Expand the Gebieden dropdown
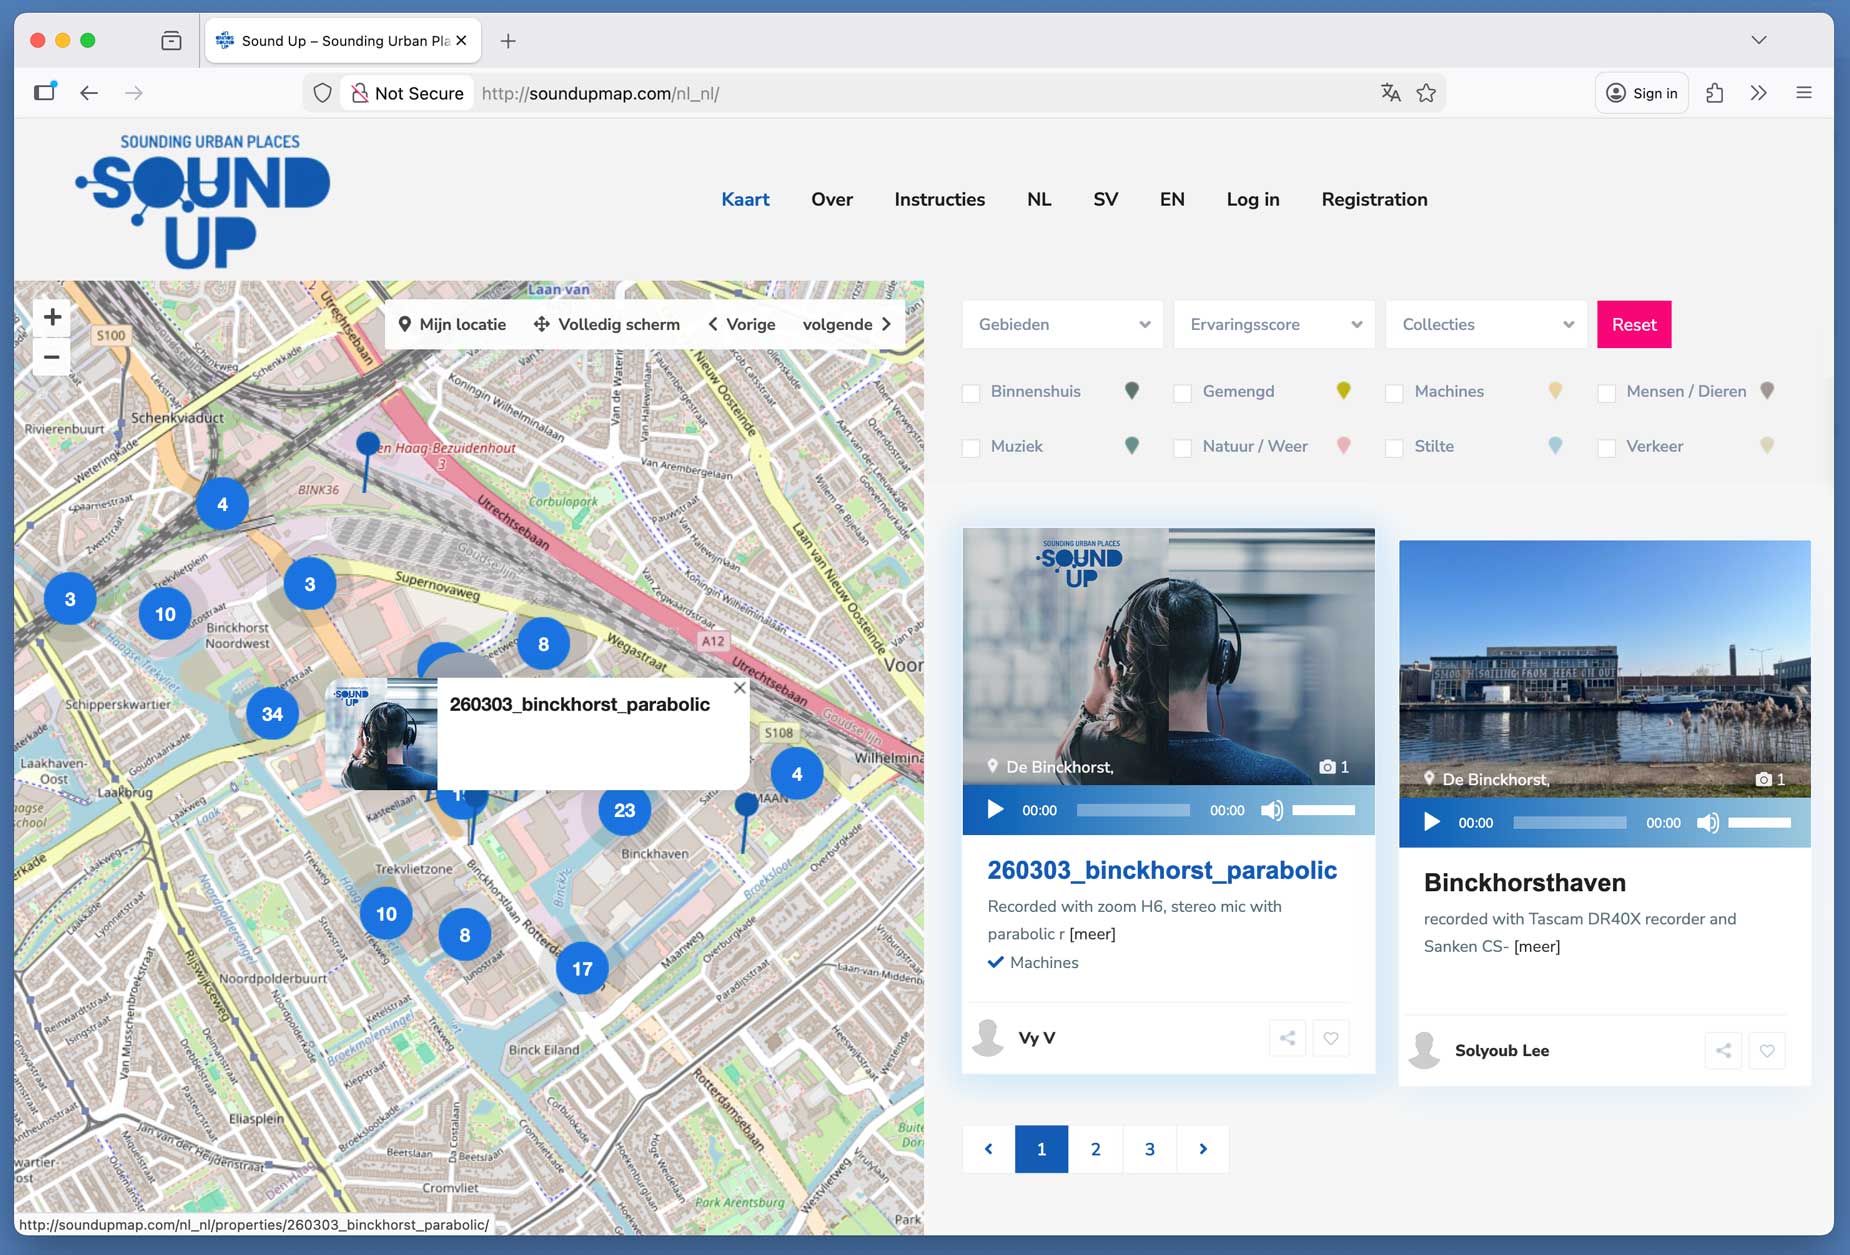Screen dimensions: 1850x1255 pyautogui.click(x=1062, y=325)
